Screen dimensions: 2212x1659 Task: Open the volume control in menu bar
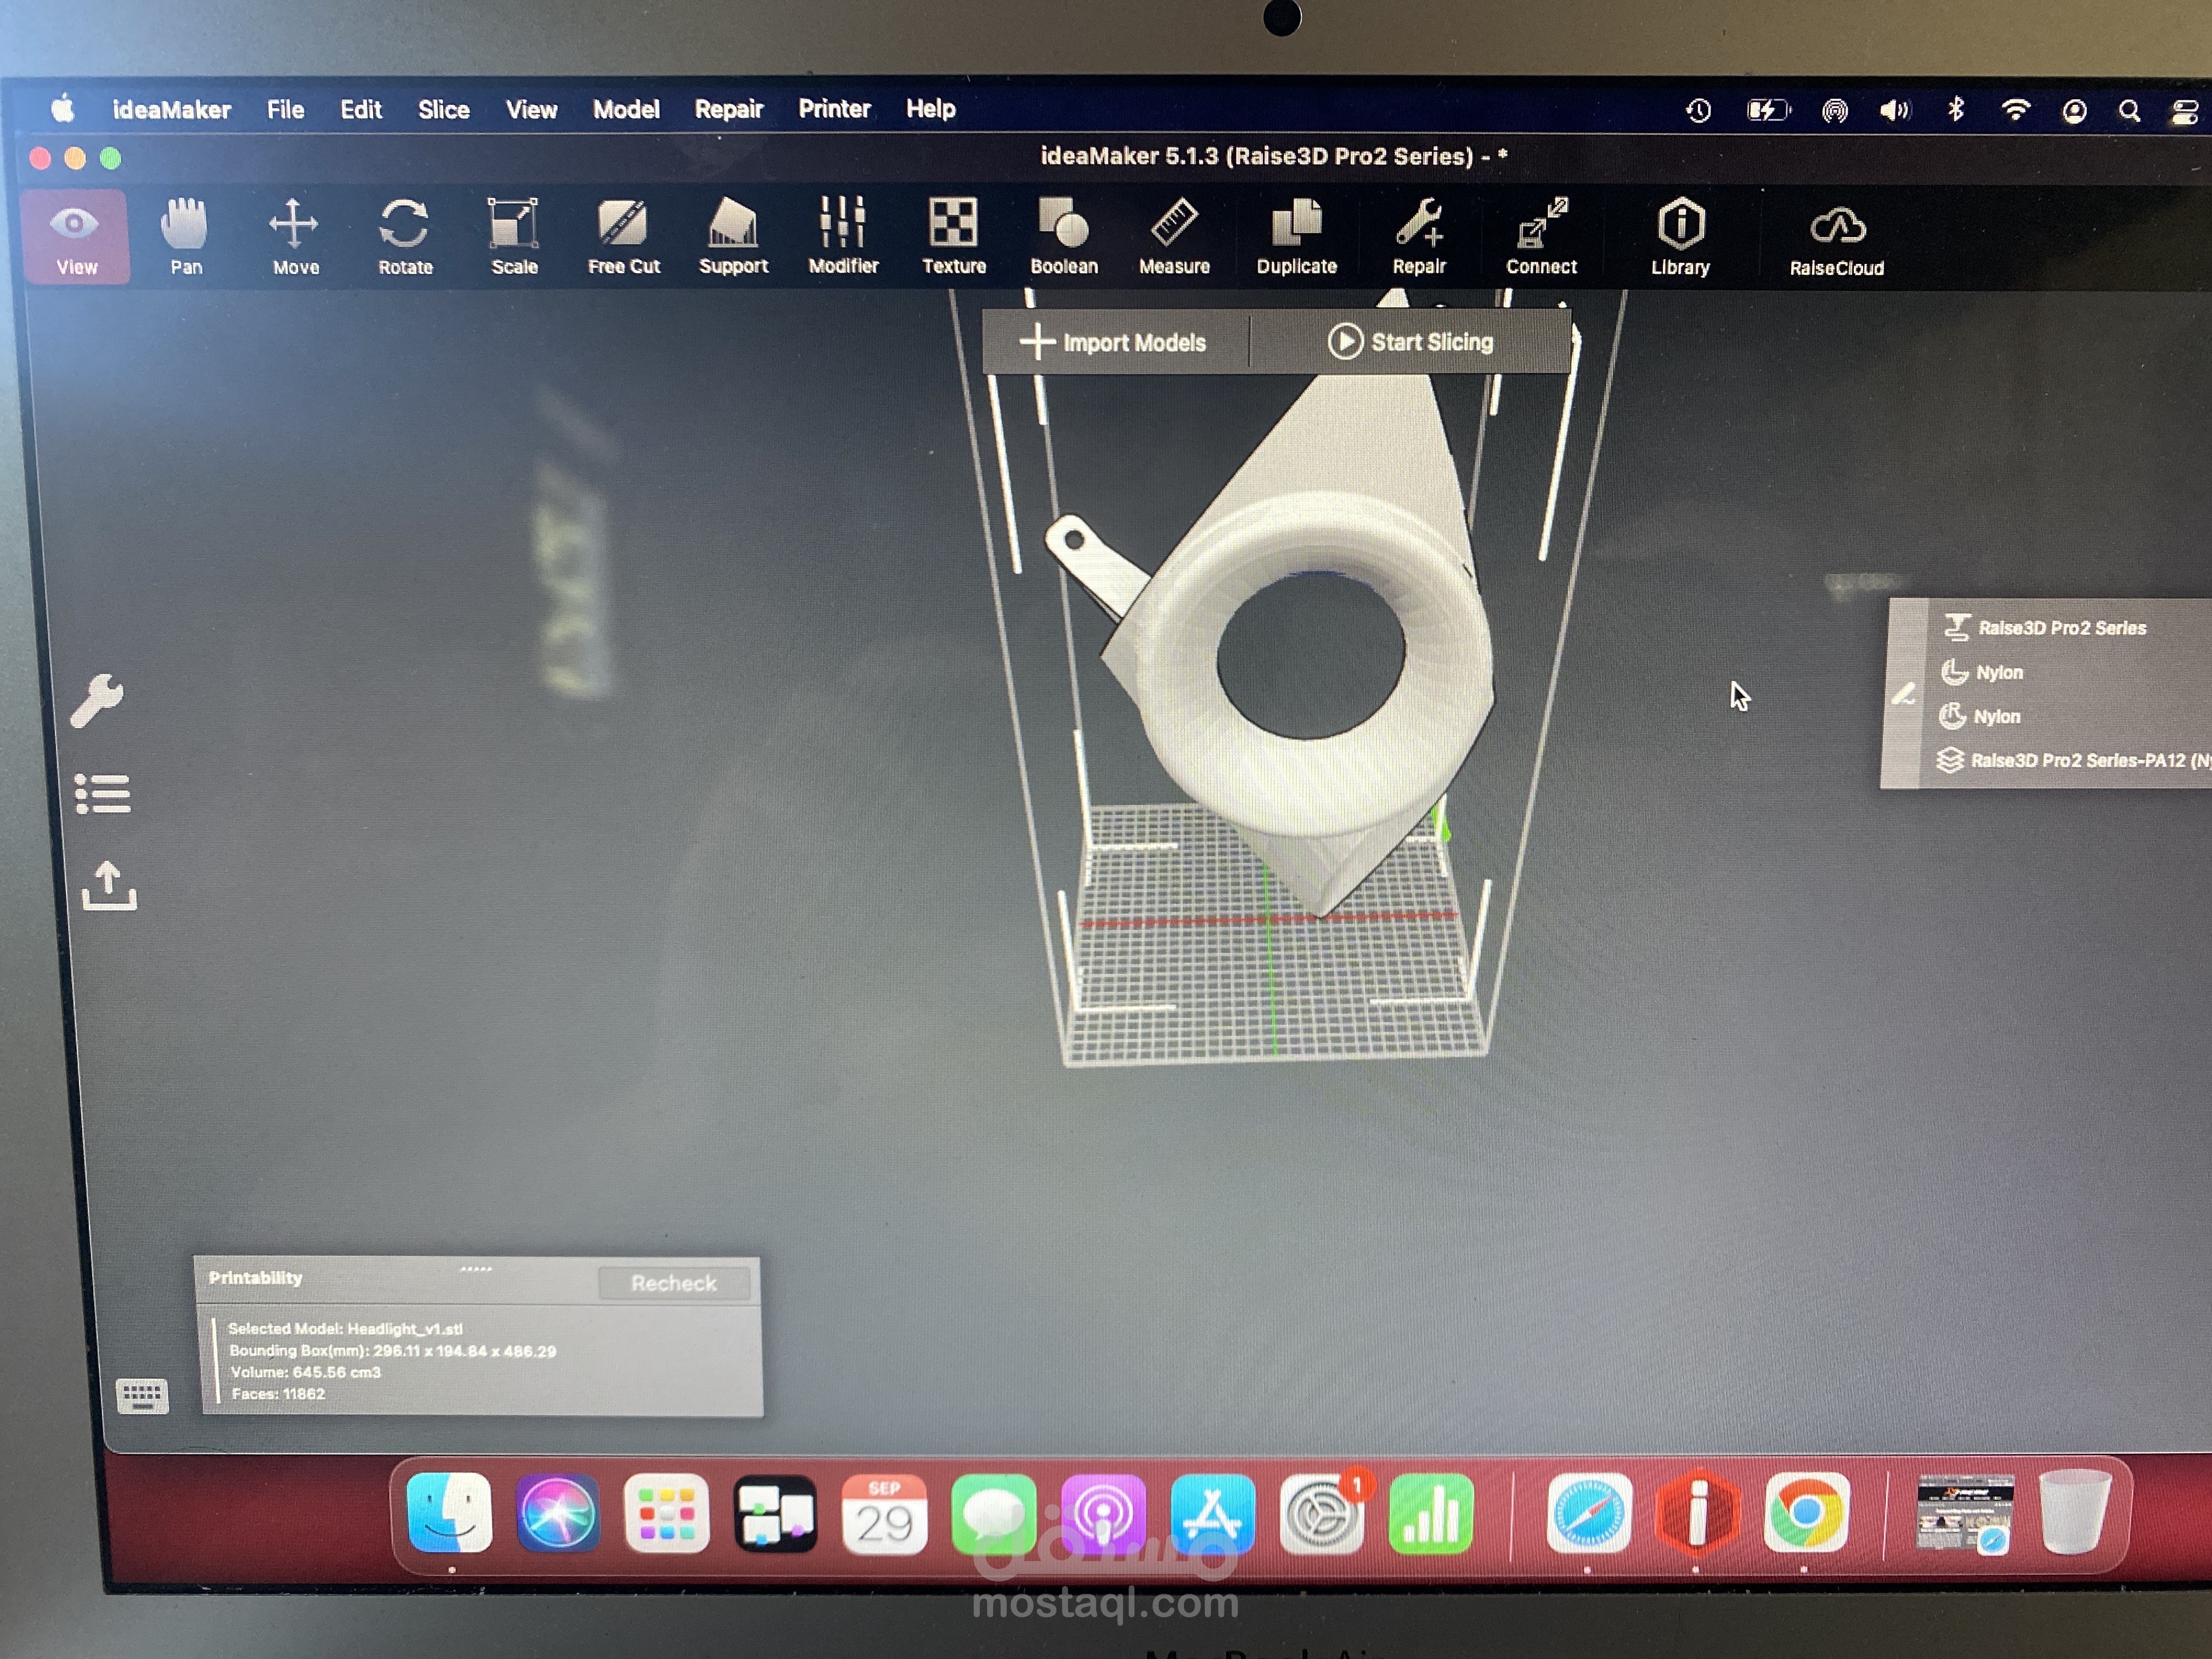coord(1895,110)
